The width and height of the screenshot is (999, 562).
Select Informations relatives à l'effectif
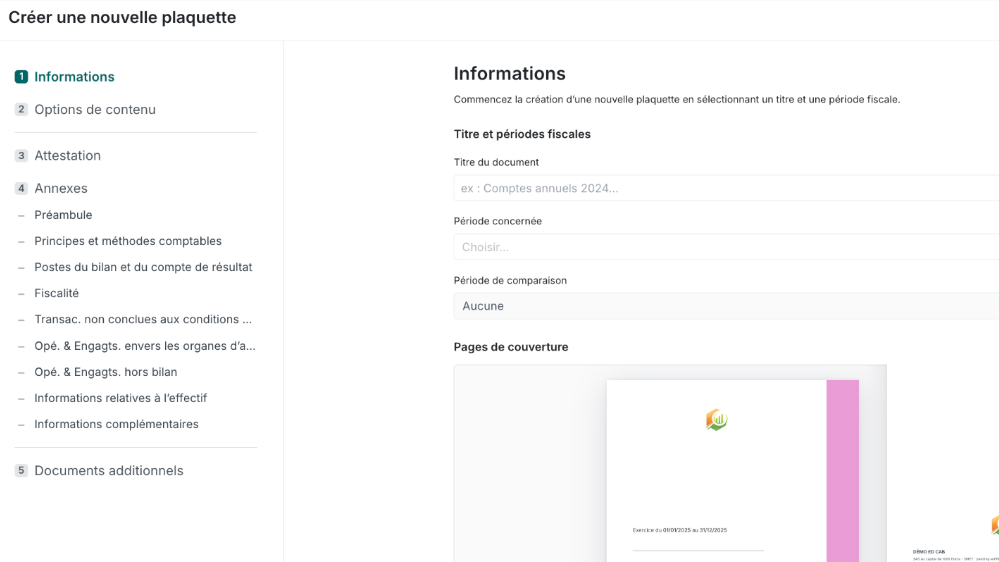click(121, 398)
